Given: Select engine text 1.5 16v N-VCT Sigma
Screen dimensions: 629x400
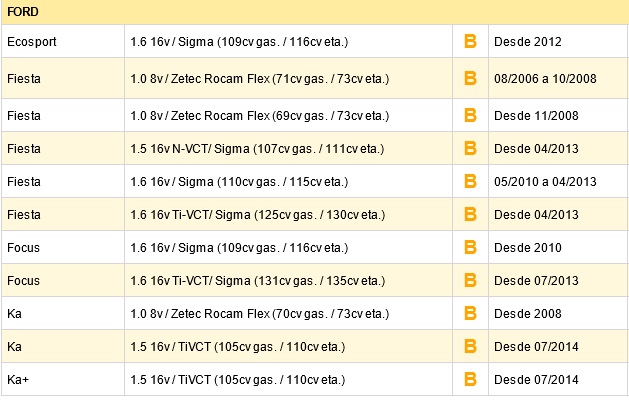Looking at the screenshot, I should [x=257, y=149].
